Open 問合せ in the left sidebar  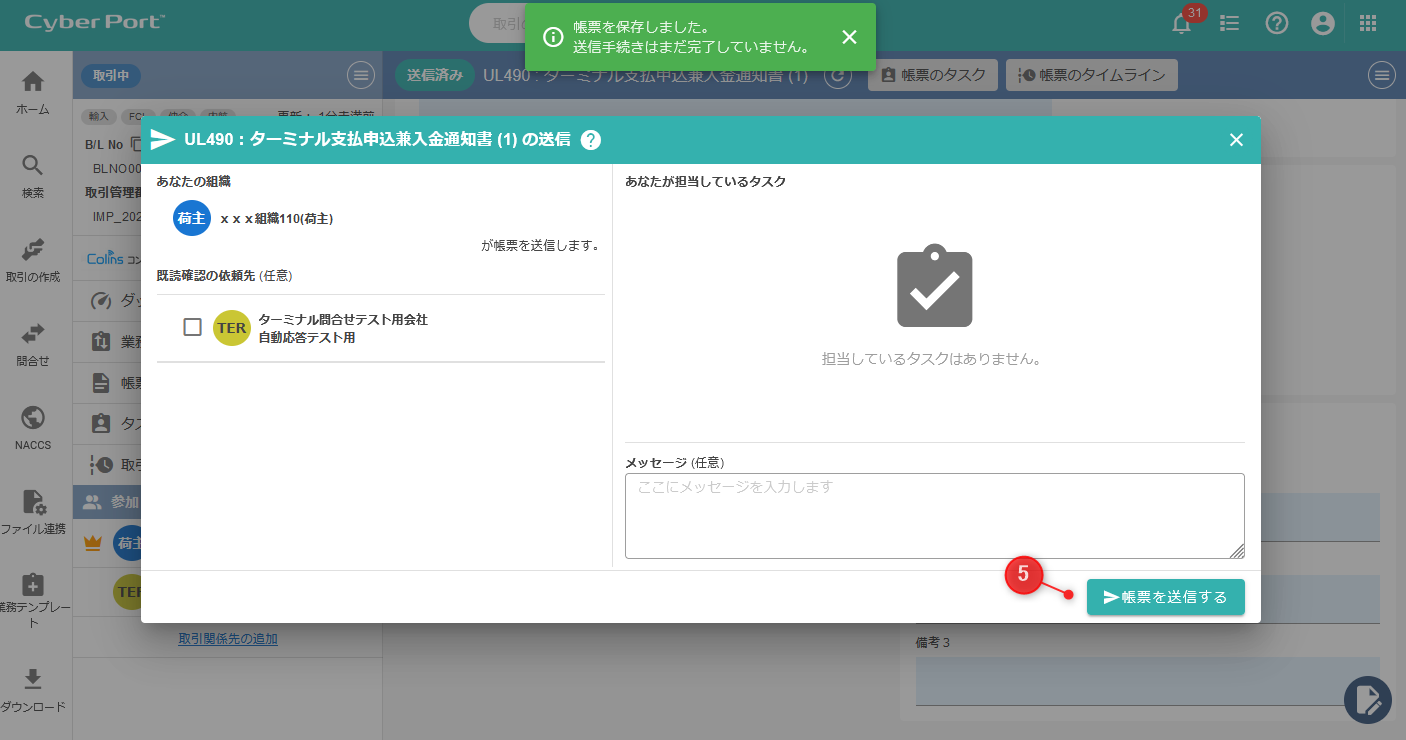[x=33, y=344]
